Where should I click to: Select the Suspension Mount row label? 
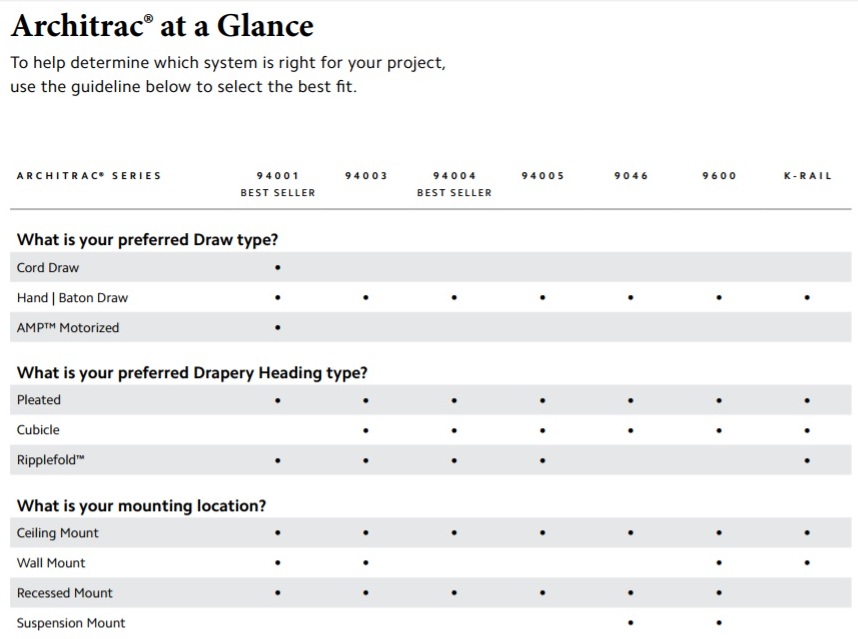pos(71,623)
